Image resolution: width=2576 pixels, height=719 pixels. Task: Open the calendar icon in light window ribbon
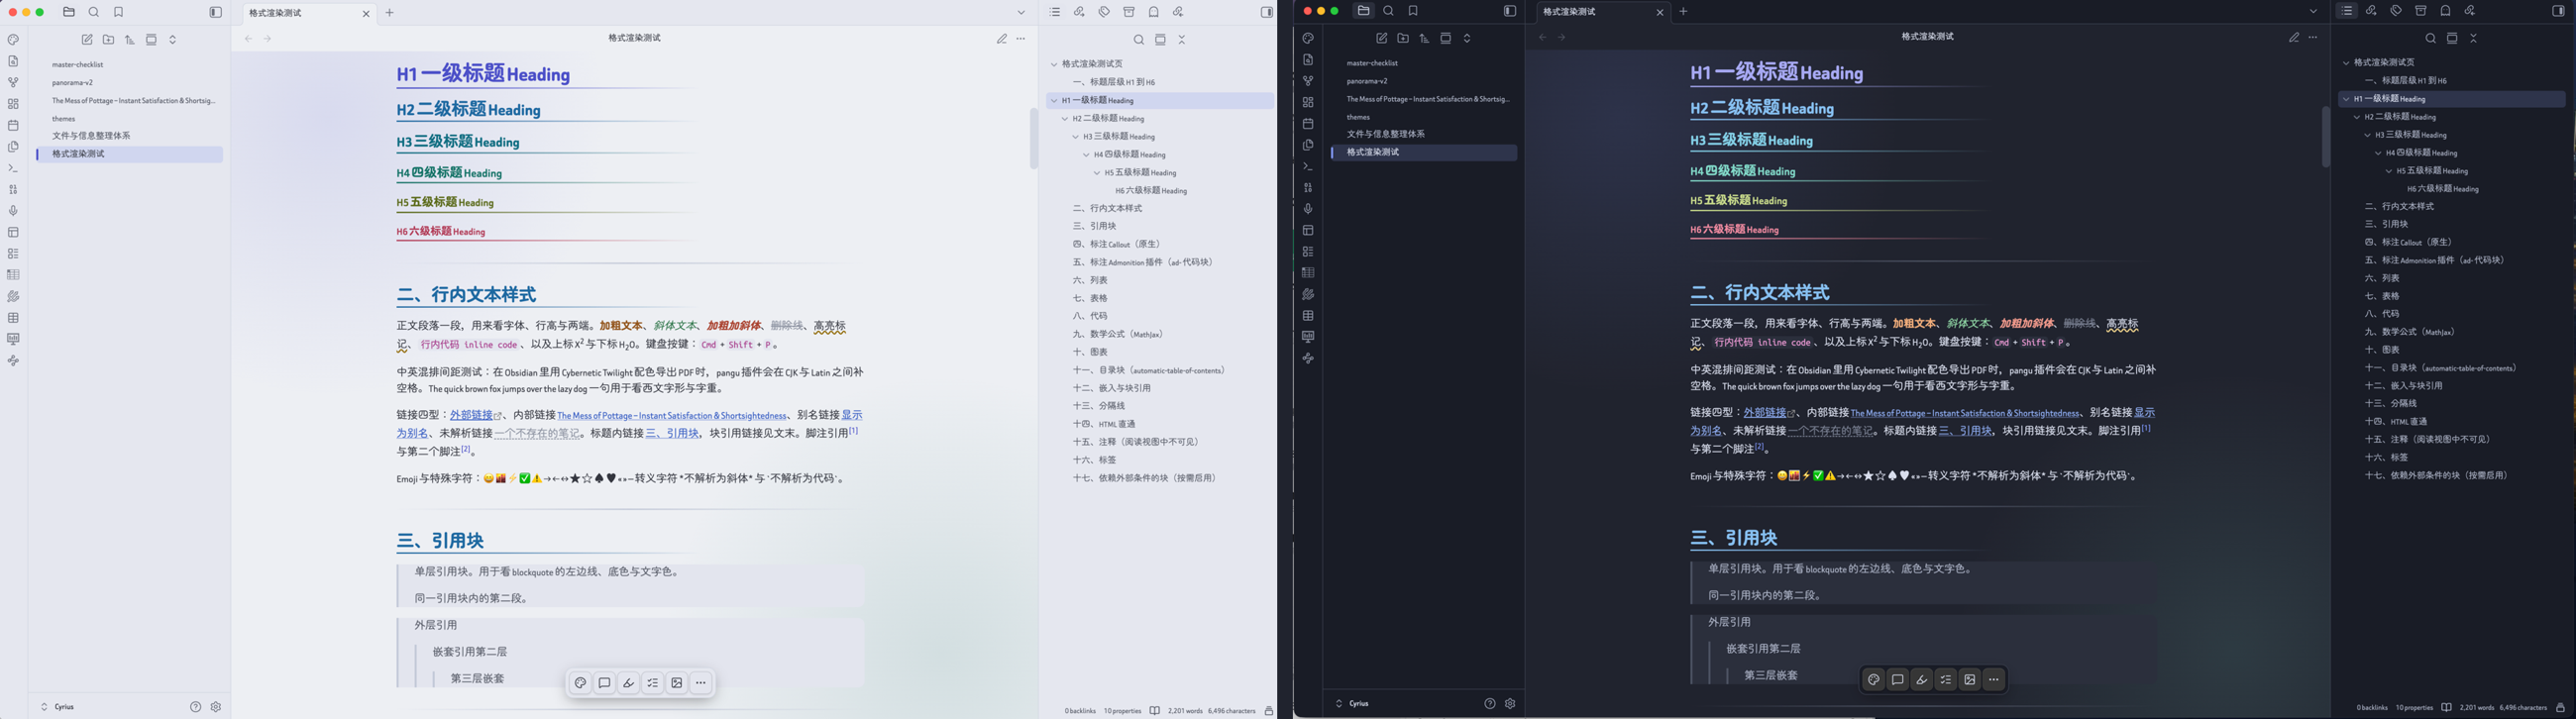pyautogui.click(x=13, y=126)
